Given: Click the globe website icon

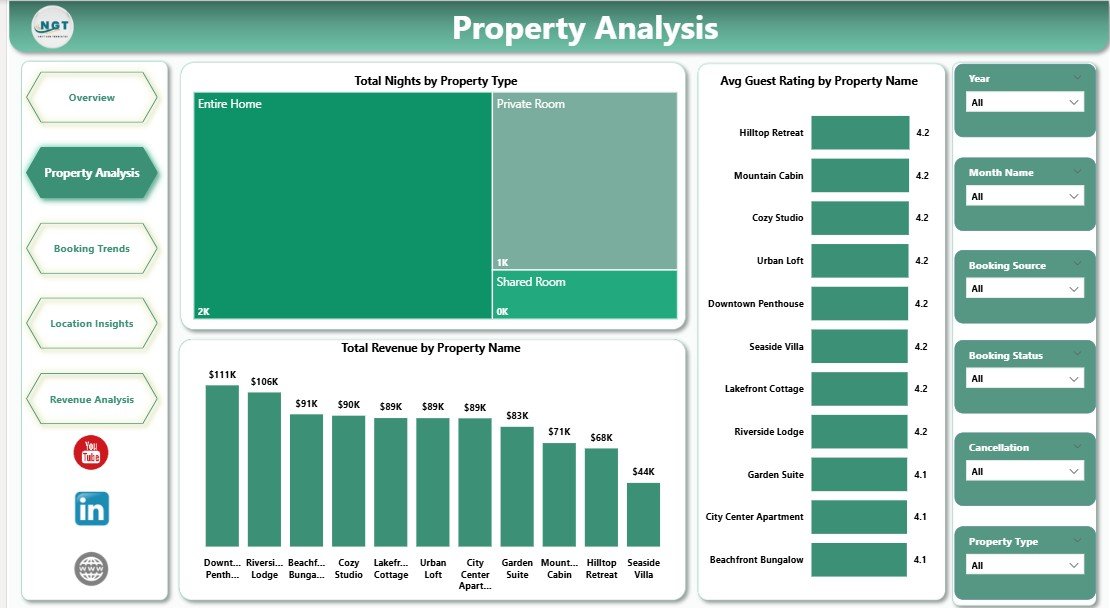Looking at the screenshot, I should pos(91,569).
